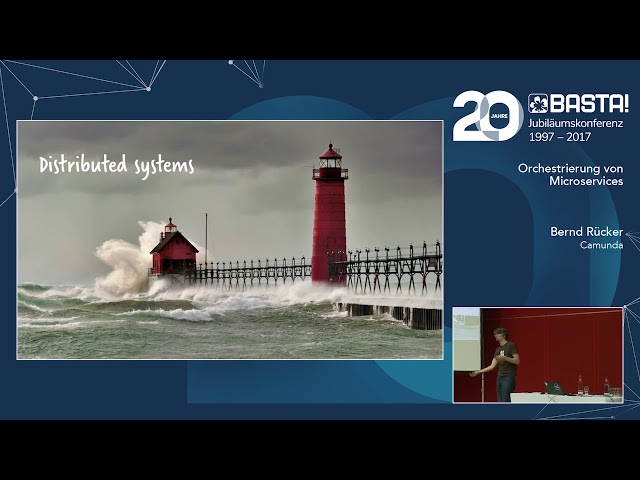The image size is (640, 480).
Task: Click the speaker video inset
Action: 538,355
